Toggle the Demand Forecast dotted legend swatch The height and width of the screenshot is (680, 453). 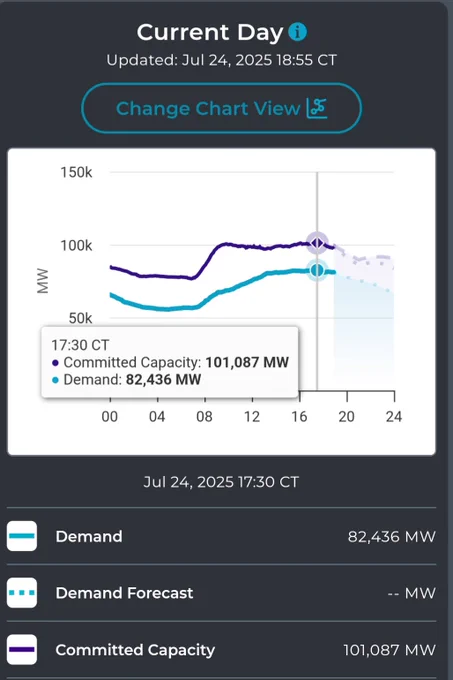22,592
